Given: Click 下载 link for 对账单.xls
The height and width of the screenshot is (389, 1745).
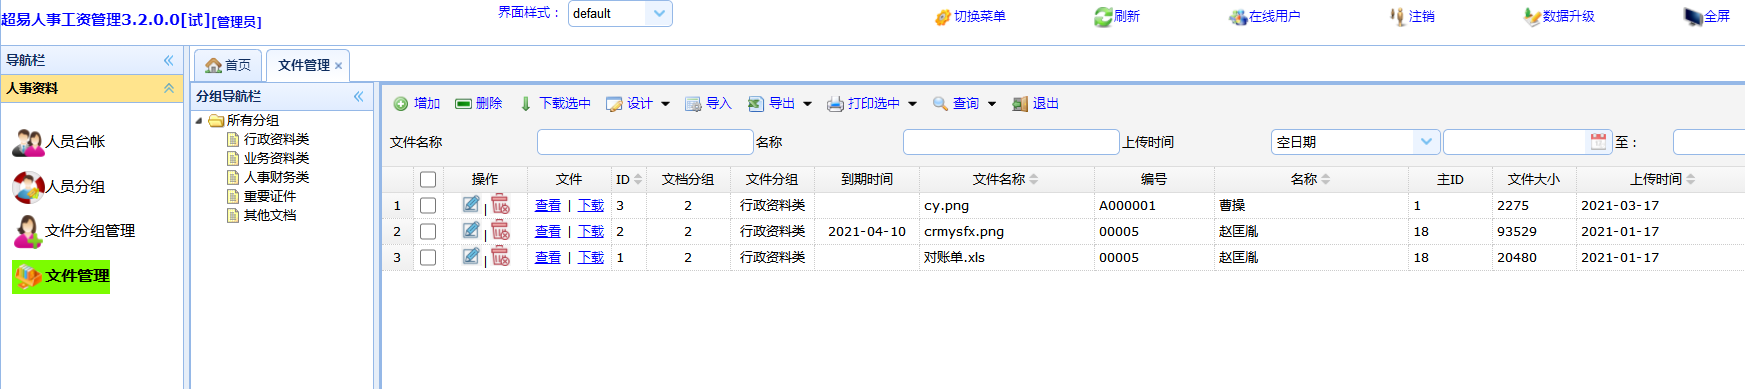Looking at the screenshot, I should coord(591,257).
